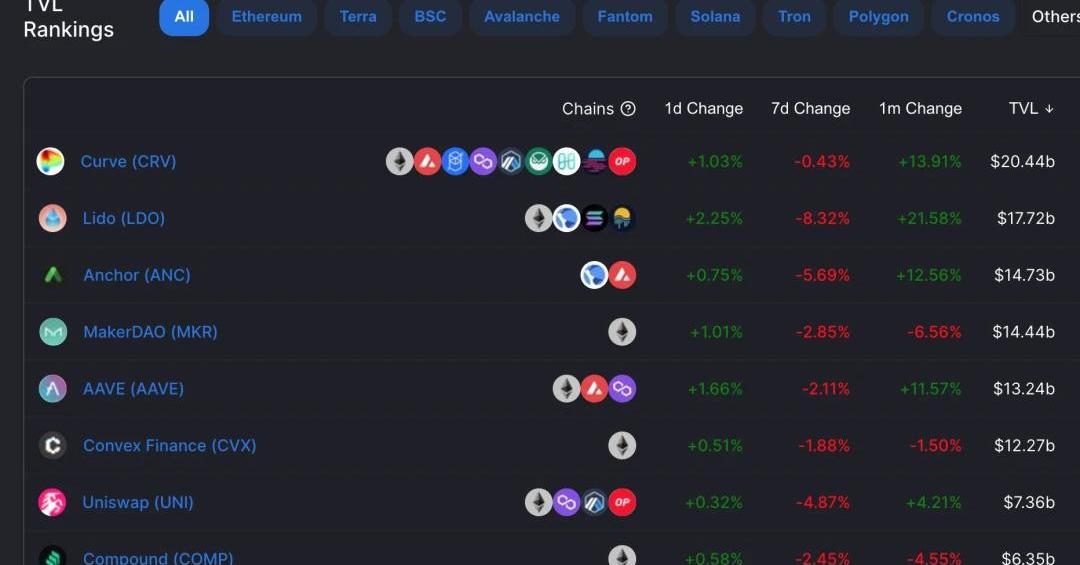Sort by 7d Change column header

811,108
